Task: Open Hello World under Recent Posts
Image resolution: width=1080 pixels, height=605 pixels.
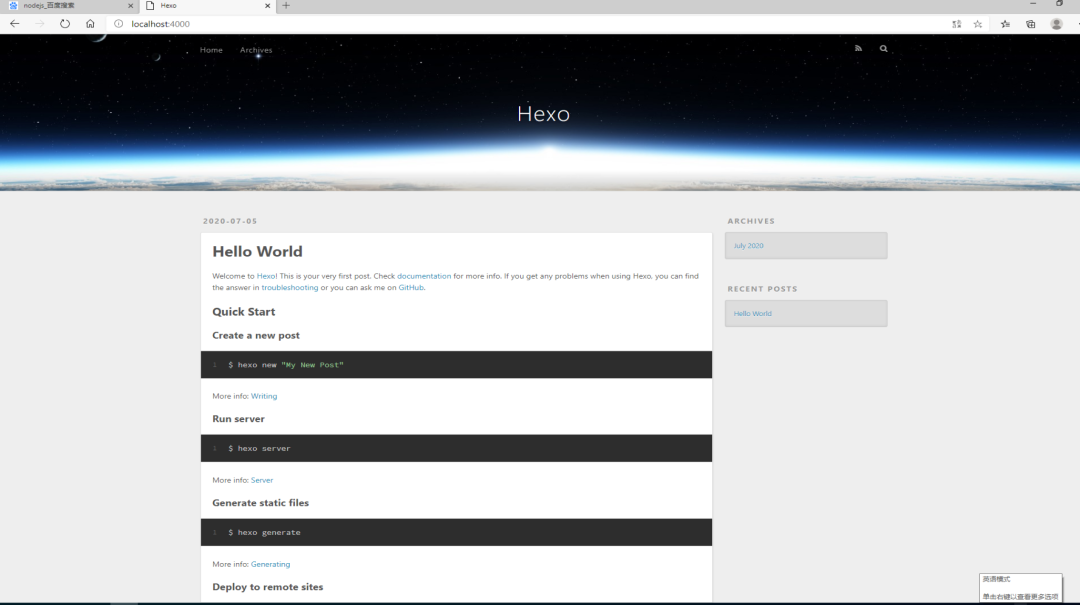Action: pos(752,314)
